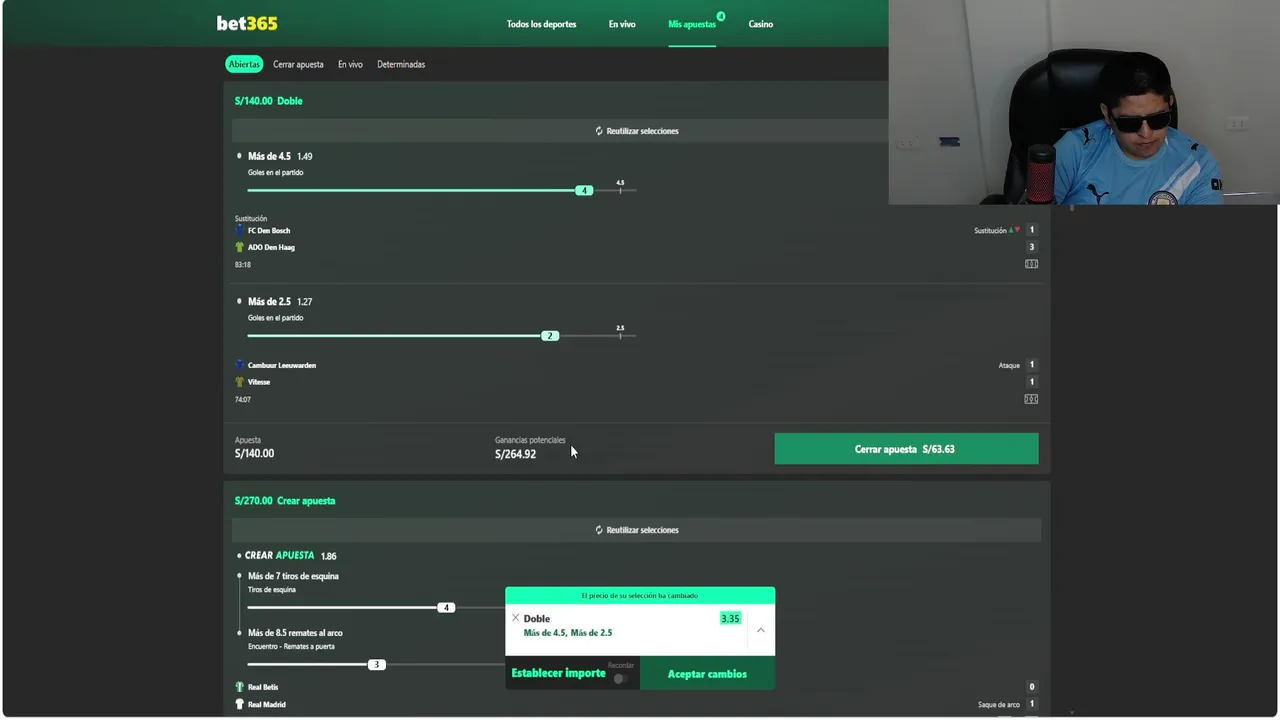Image resolution: width=1280 pixels, height=720 pixels.
Task: Reuse selections on the S/140.00 Doble bet
Action: (636, 131)
